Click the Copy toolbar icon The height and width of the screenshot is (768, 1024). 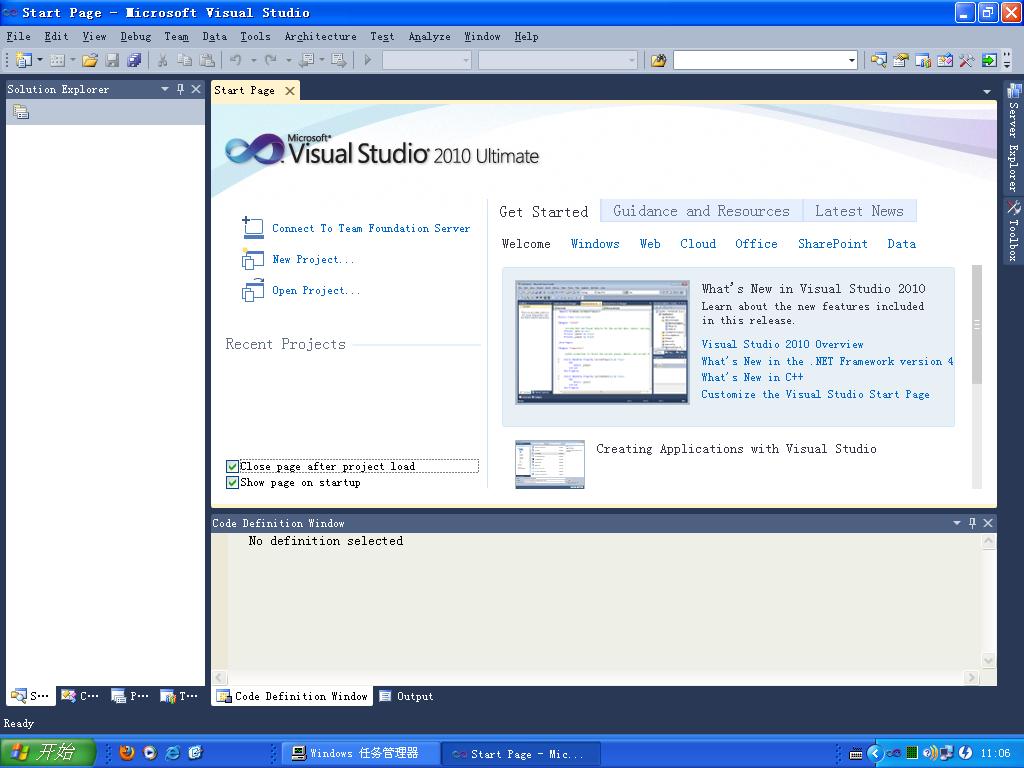tap(185, 60)
